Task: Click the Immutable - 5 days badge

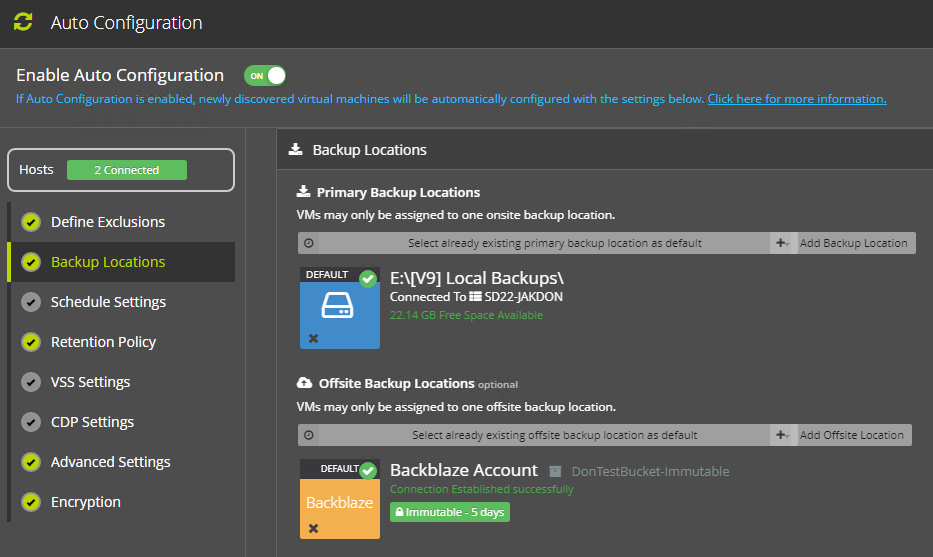Action: [450, 512]
